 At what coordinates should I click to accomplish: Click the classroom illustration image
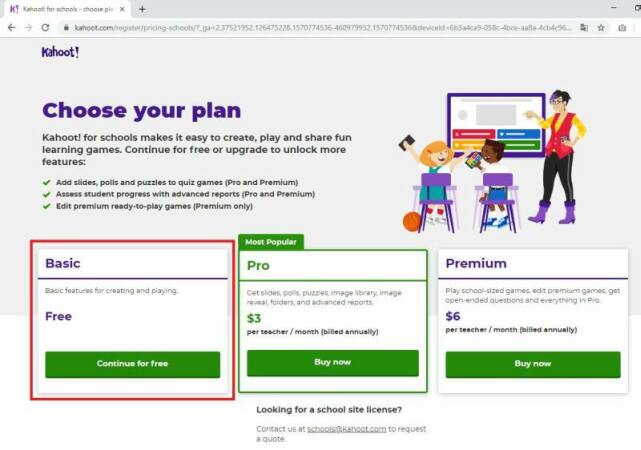tap(493, 161)
